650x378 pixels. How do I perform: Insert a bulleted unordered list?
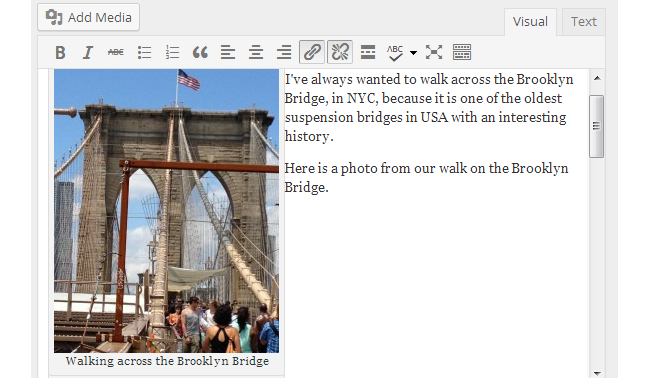(x=144, y=53)
